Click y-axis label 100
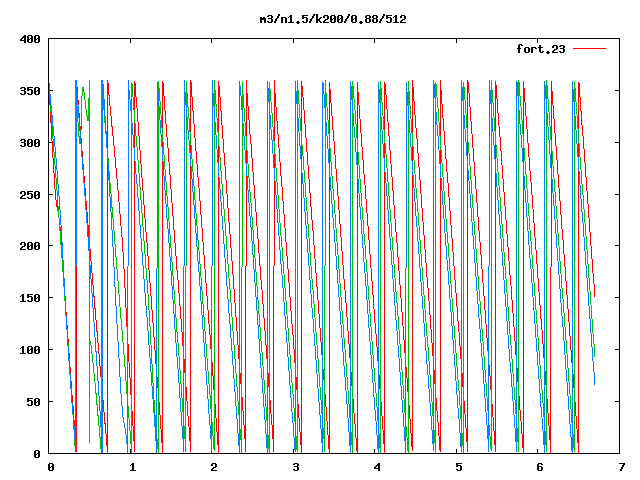The width and height of the screenshot is (640, 480). pyautogui.click(x=30, y=350)
